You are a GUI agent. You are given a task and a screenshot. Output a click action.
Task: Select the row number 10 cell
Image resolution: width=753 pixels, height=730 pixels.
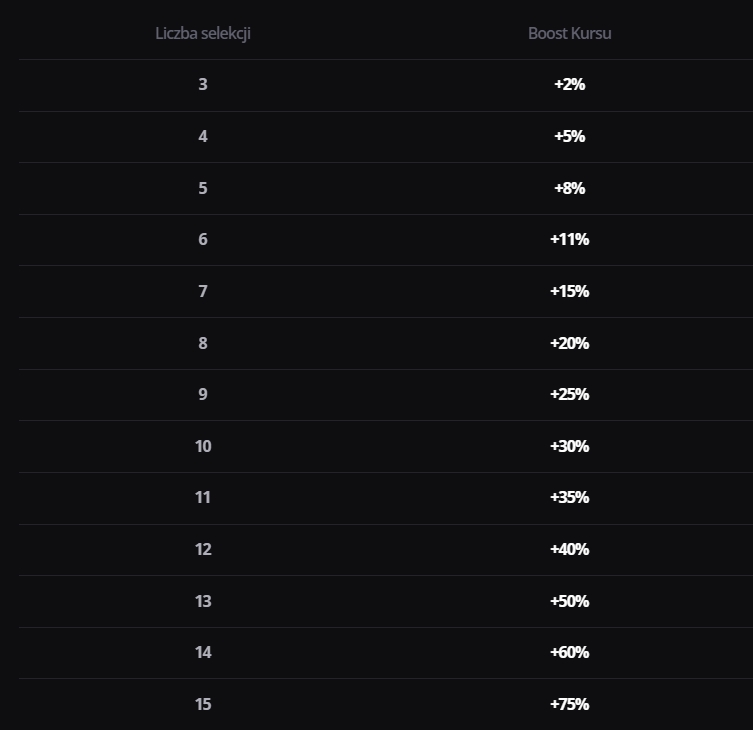coord(203,447)
